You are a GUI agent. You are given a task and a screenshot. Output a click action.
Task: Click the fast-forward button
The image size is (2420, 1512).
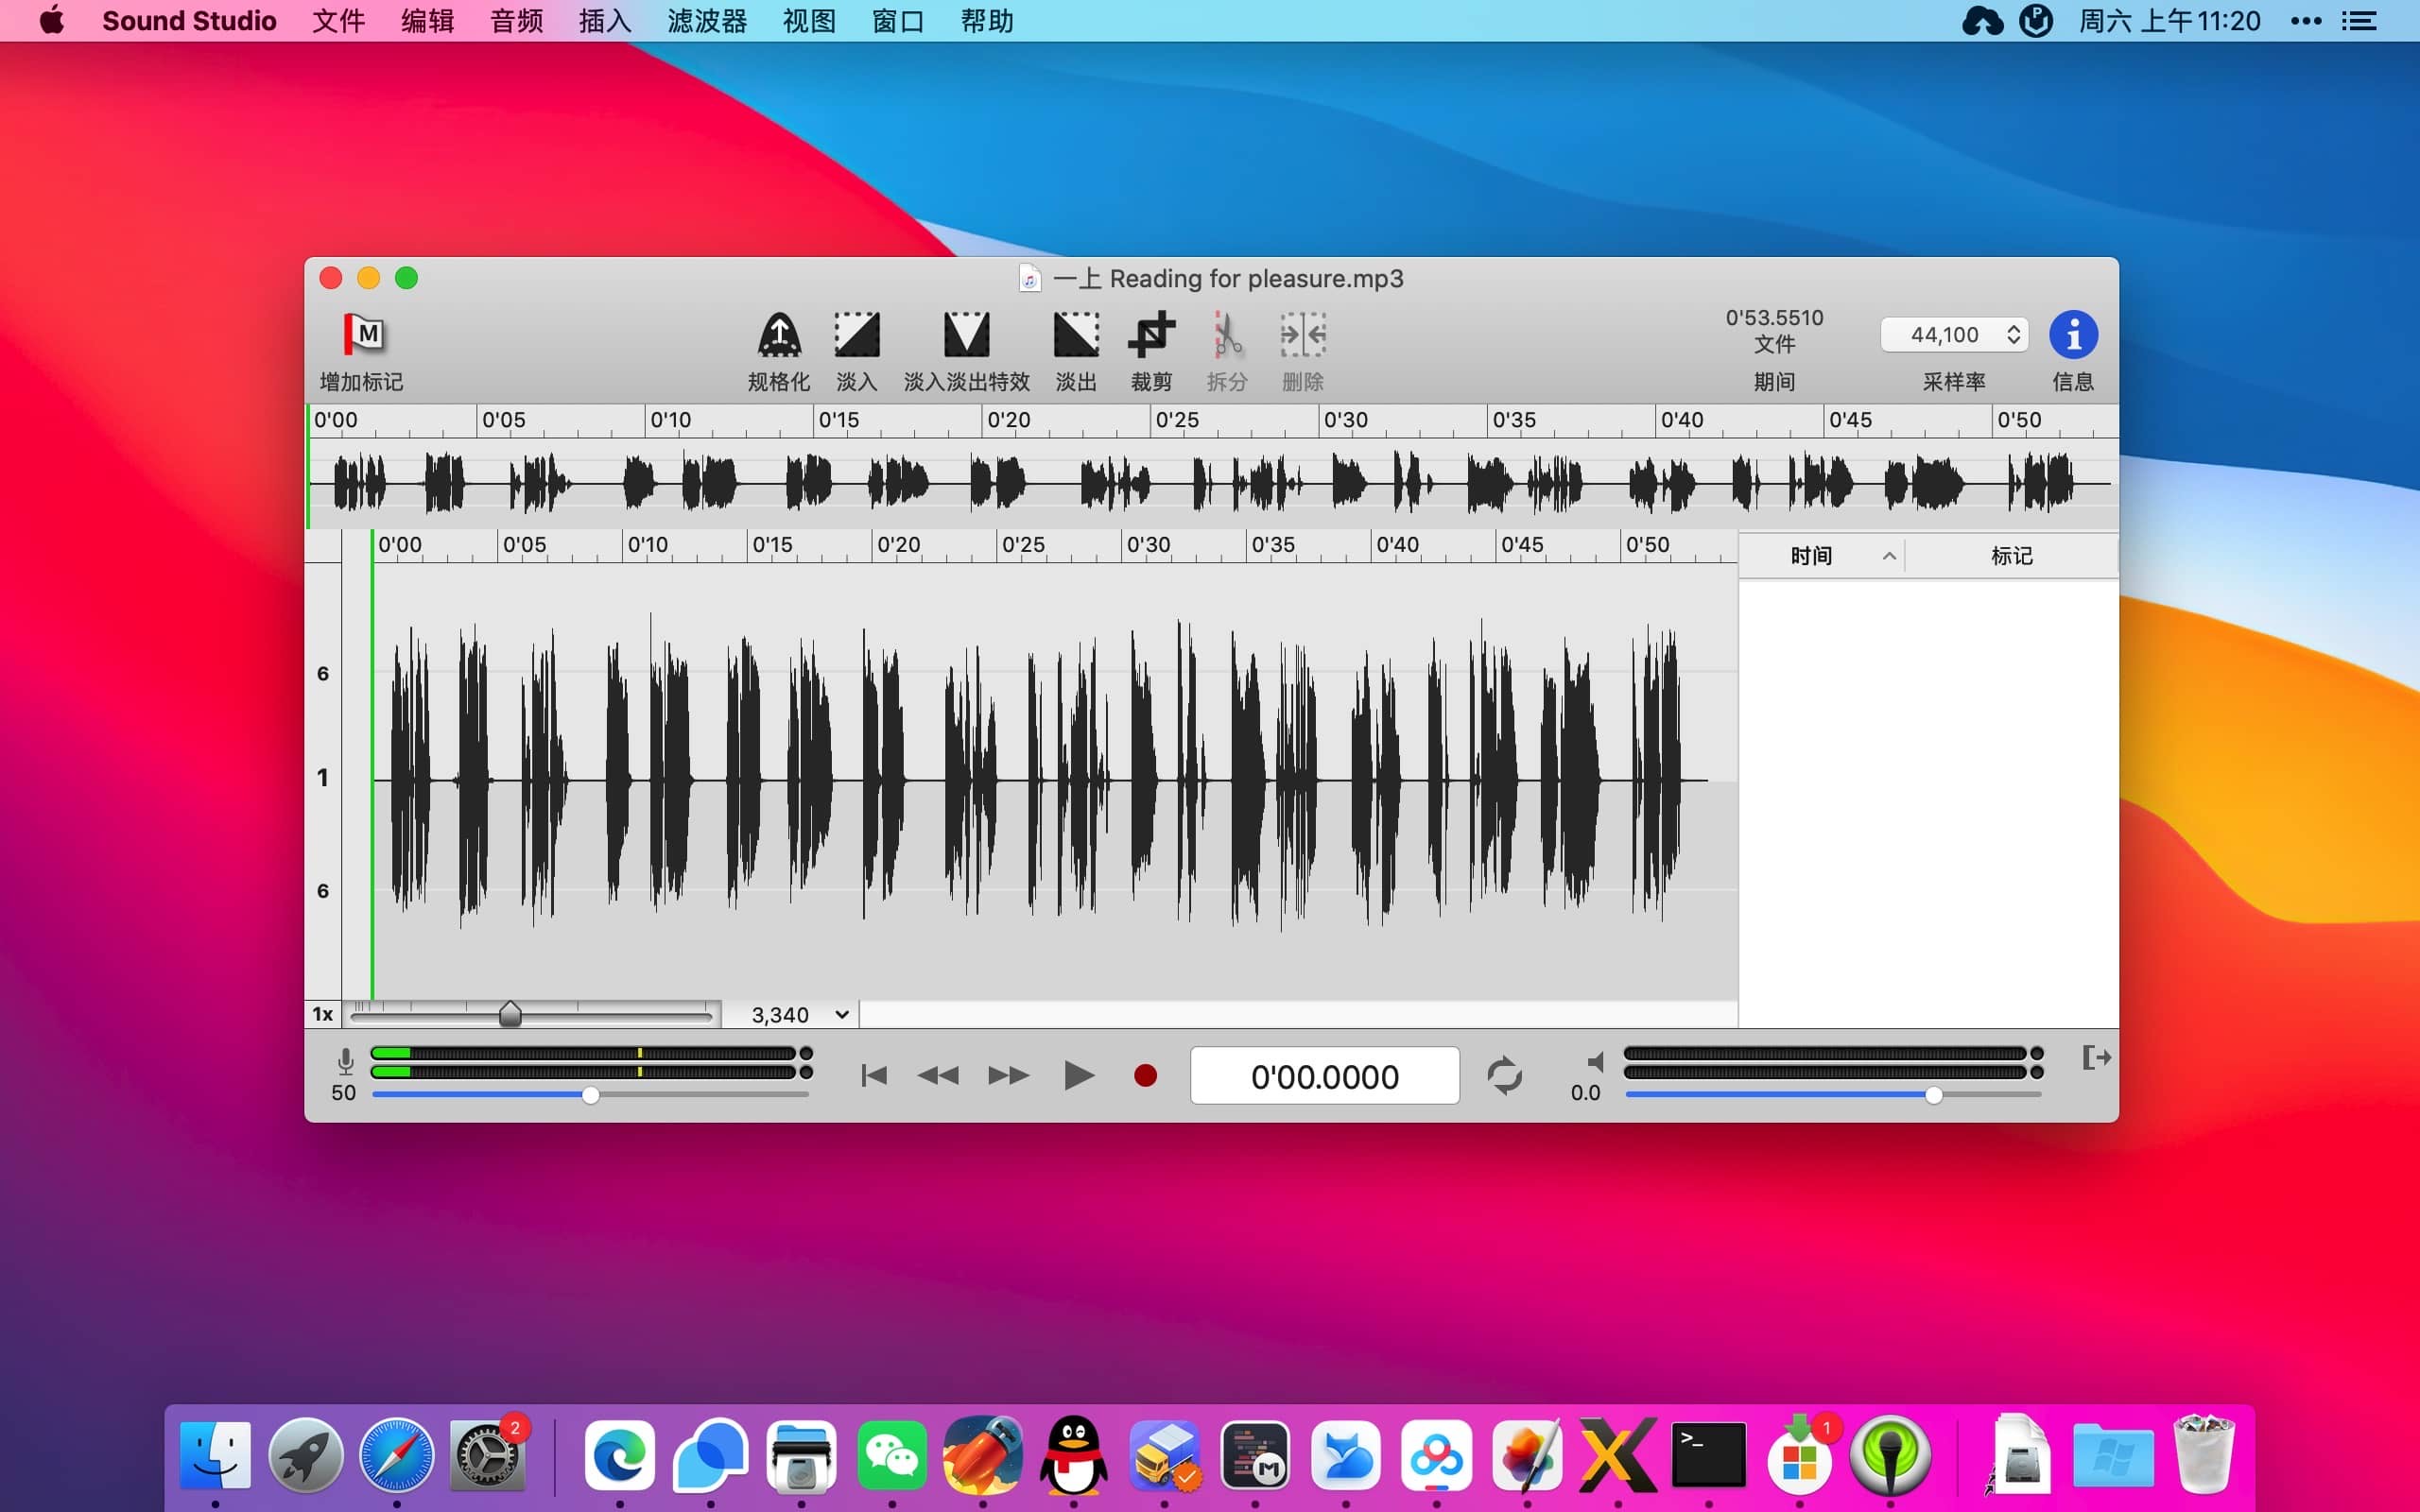point(1008,1075)
